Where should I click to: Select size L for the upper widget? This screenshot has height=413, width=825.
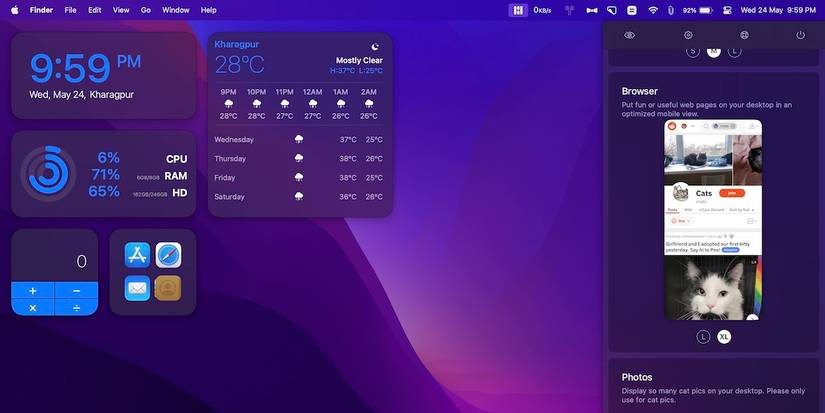pos(735,51)
